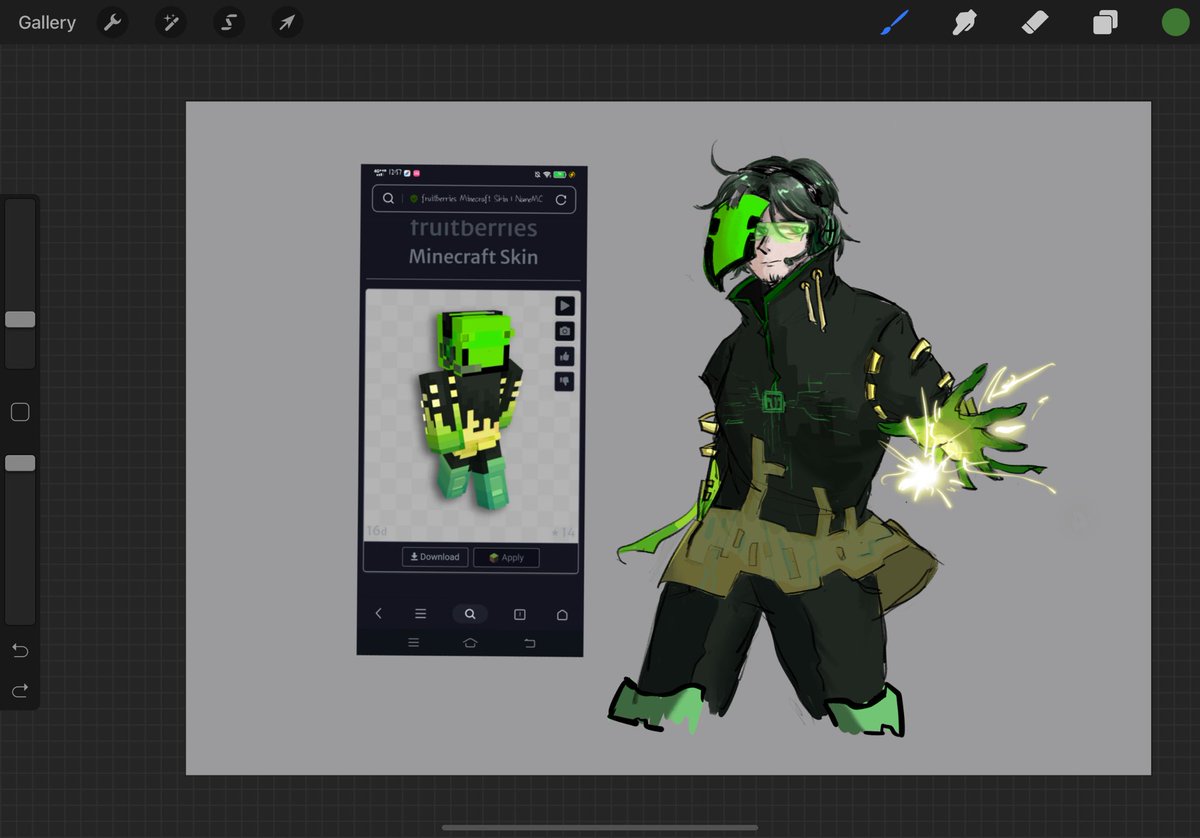Click the reload icon in reference image

[561, 199]
